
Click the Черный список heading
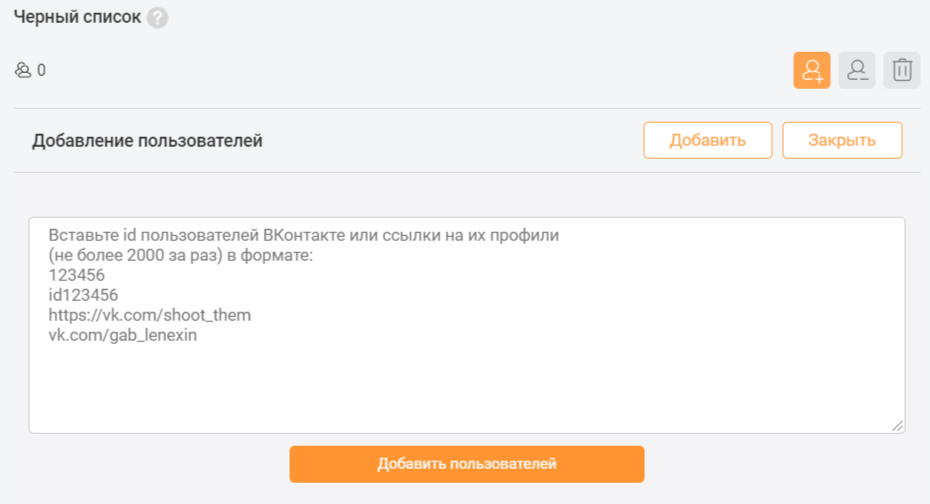click(77, 17)
